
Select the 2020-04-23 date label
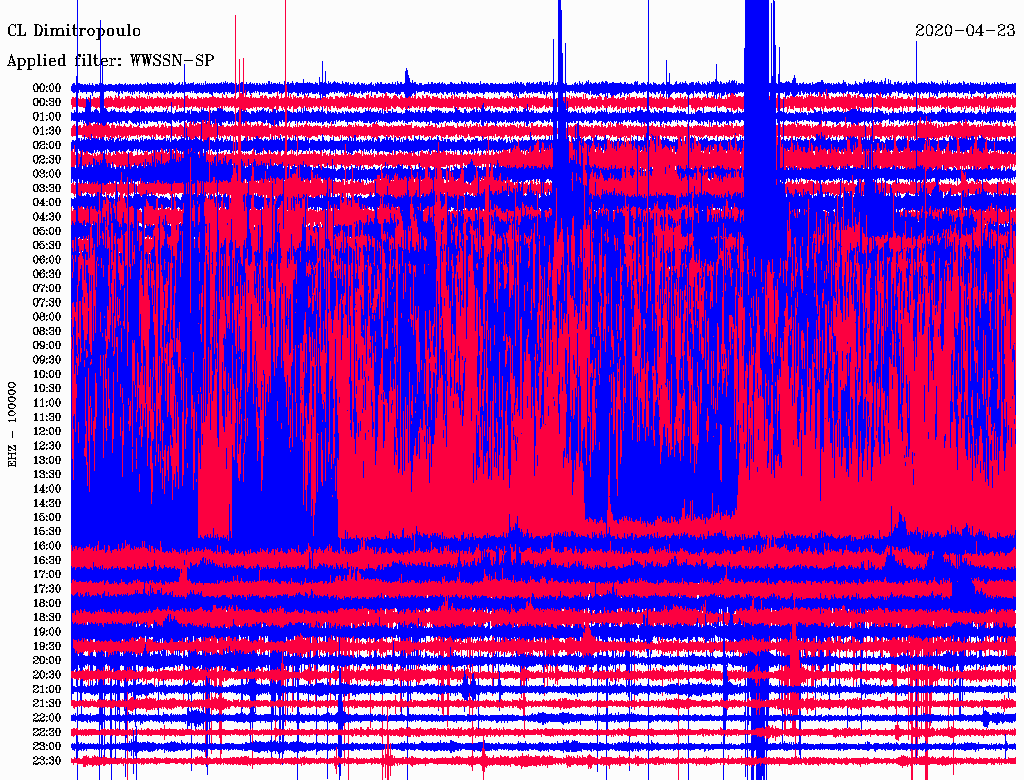[x=965, y=30]
